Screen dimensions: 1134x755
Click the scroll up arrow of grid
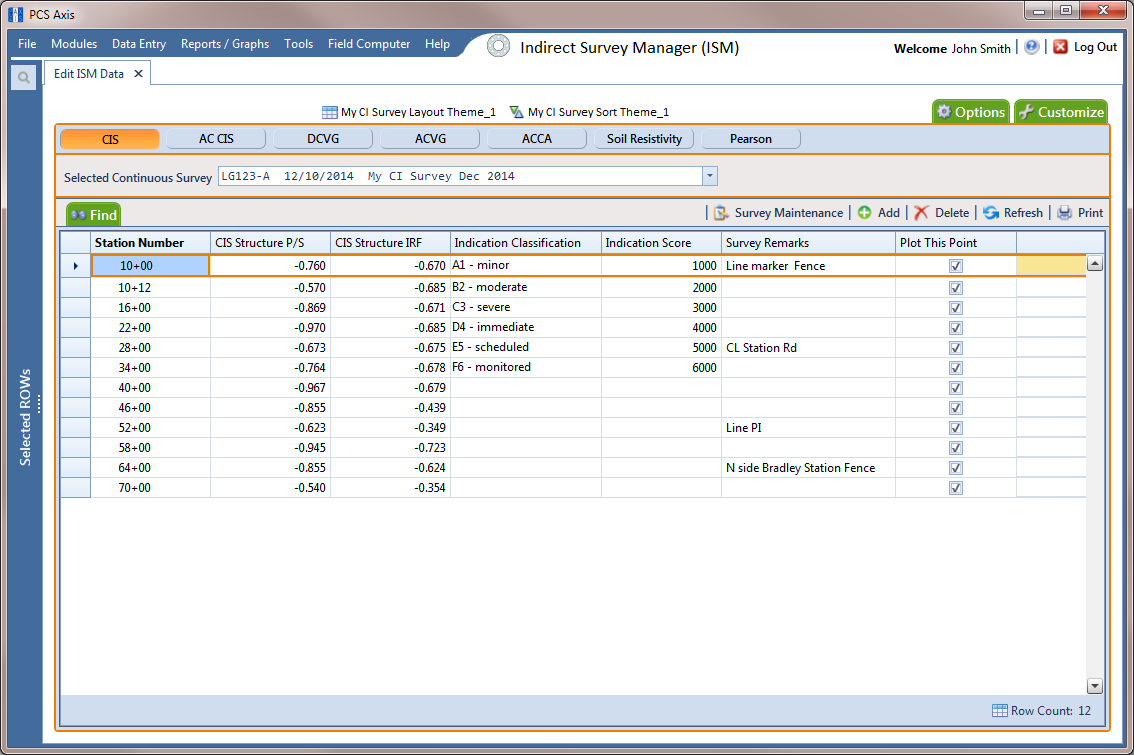(1095, 264)
